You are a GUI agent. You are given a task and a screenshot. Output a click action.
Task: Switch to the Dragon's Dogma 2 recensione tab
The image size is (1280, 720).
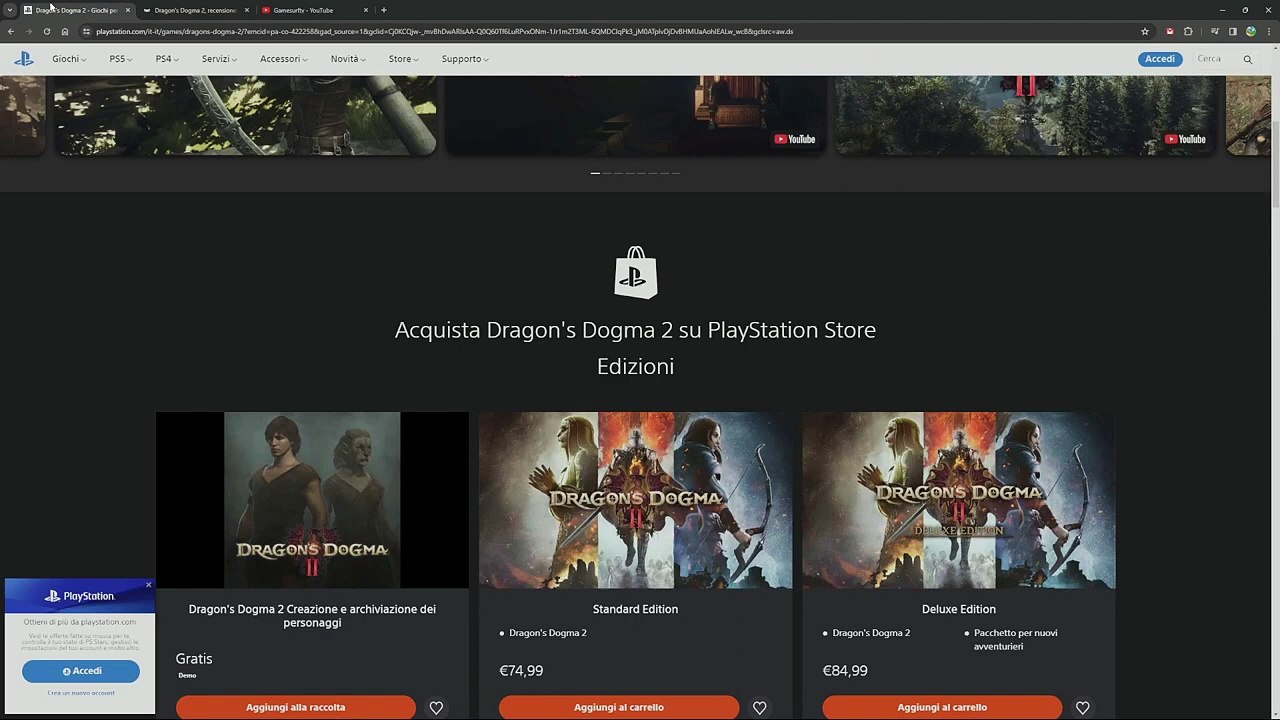coord(195,10)
